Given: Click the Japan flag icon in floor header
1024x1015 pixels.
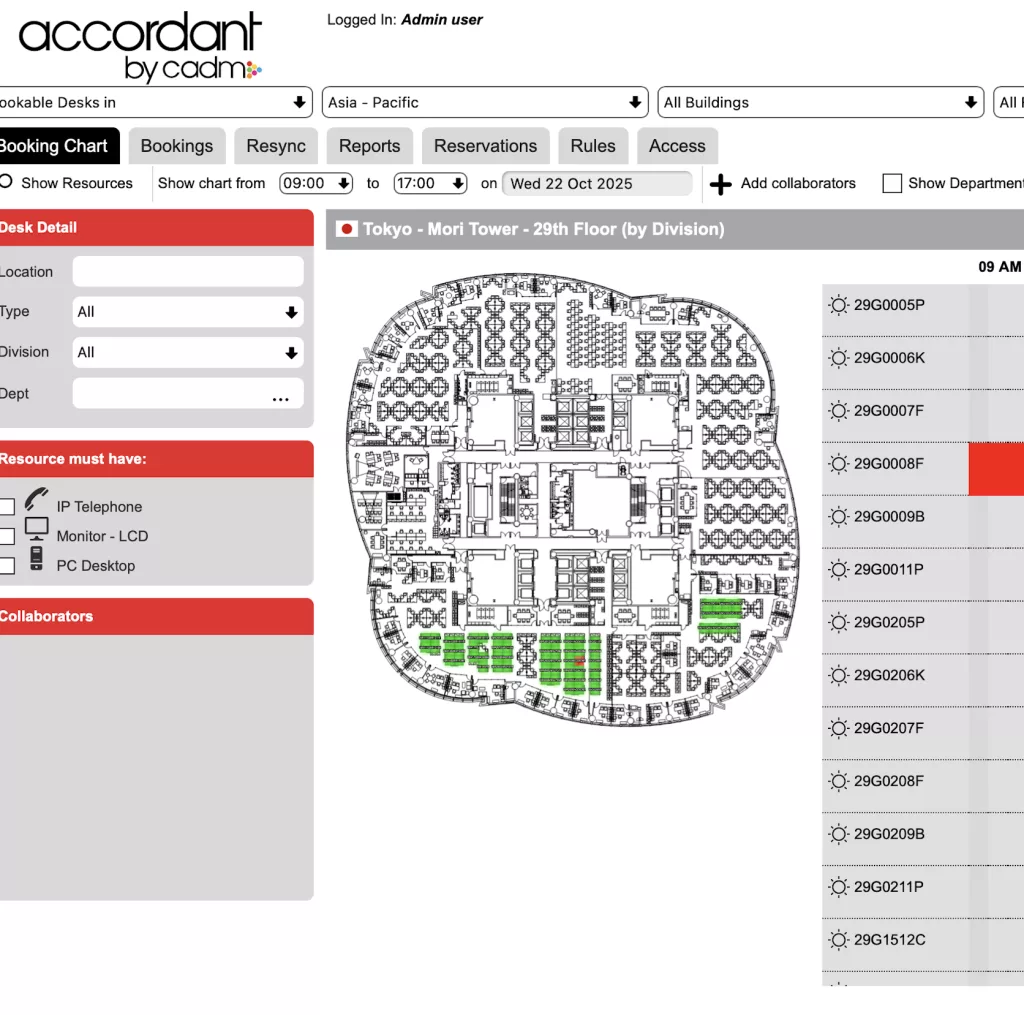Looking at the screenshot, I should tap(348, 229).
